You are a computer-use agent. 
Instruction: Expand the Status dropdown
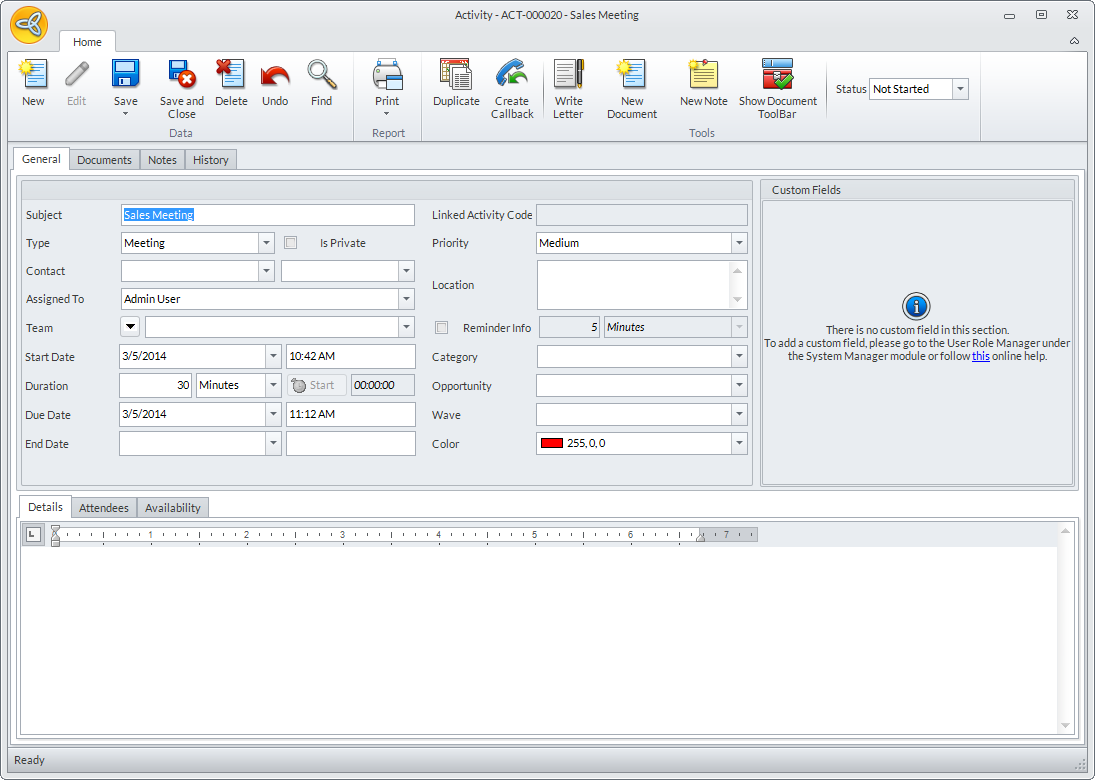coord(960,89)
